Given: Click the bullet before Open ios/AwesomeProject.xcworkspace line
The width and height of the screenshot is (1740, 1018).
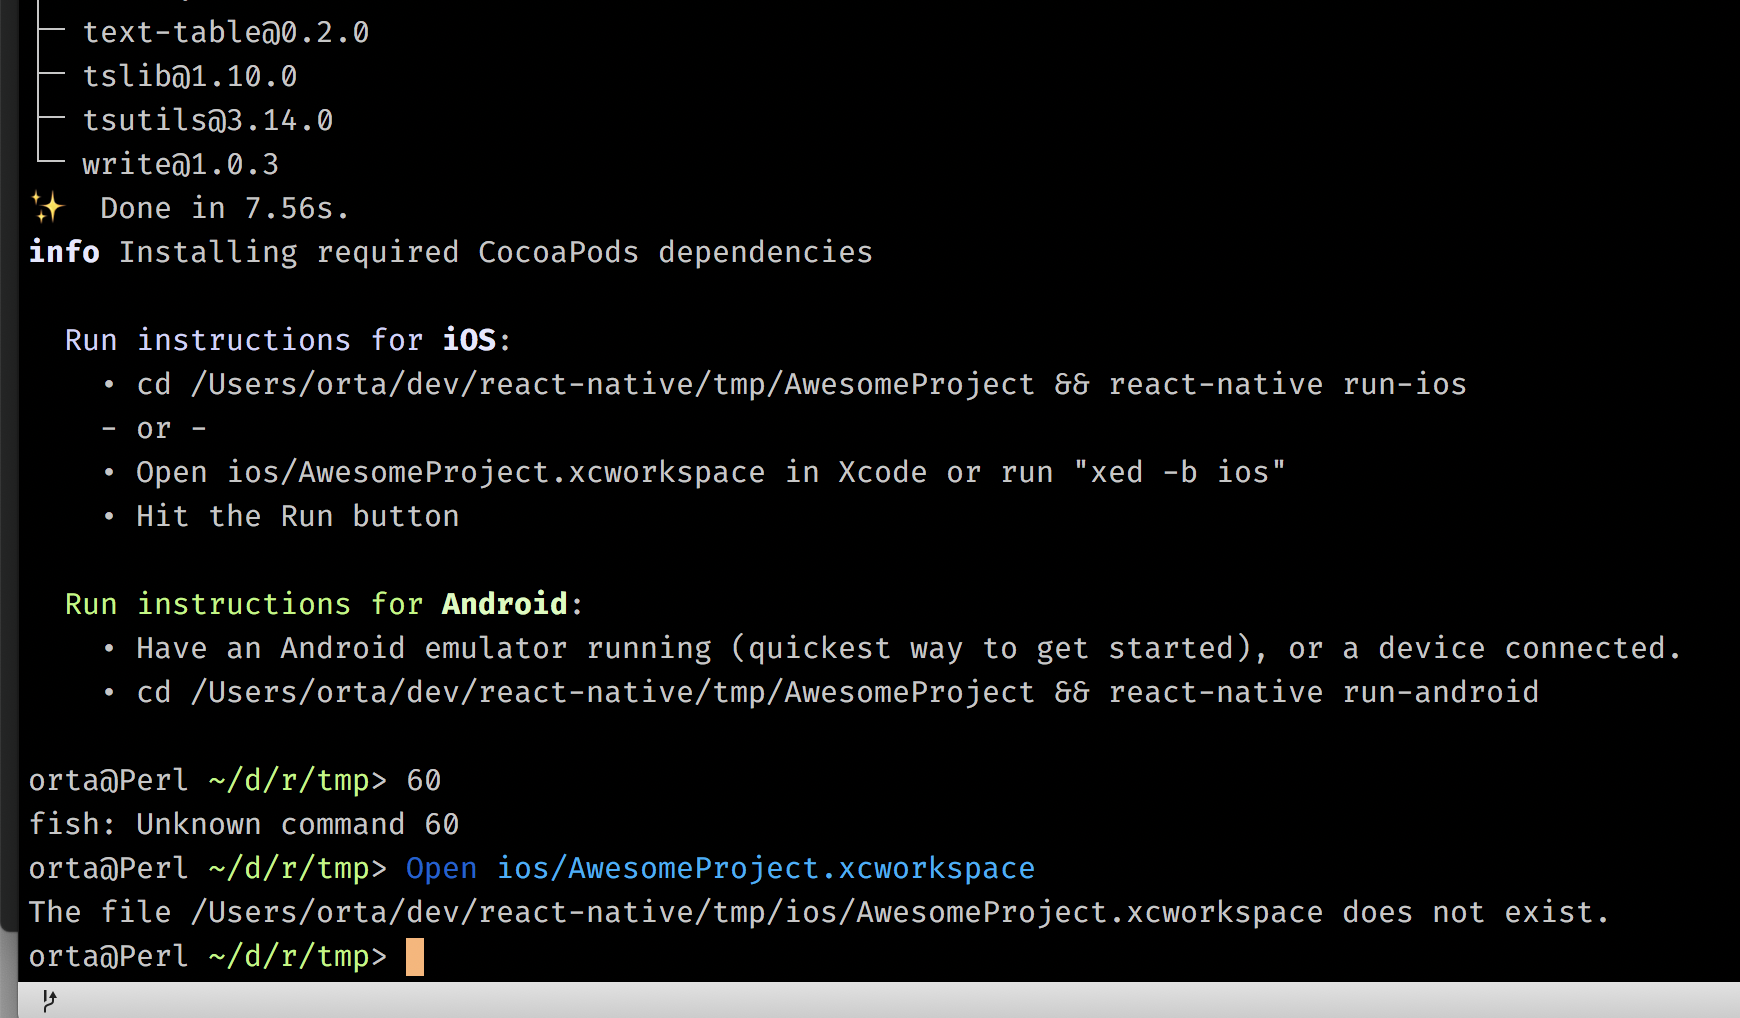Looking at the screenshot, I should [110, 471].
